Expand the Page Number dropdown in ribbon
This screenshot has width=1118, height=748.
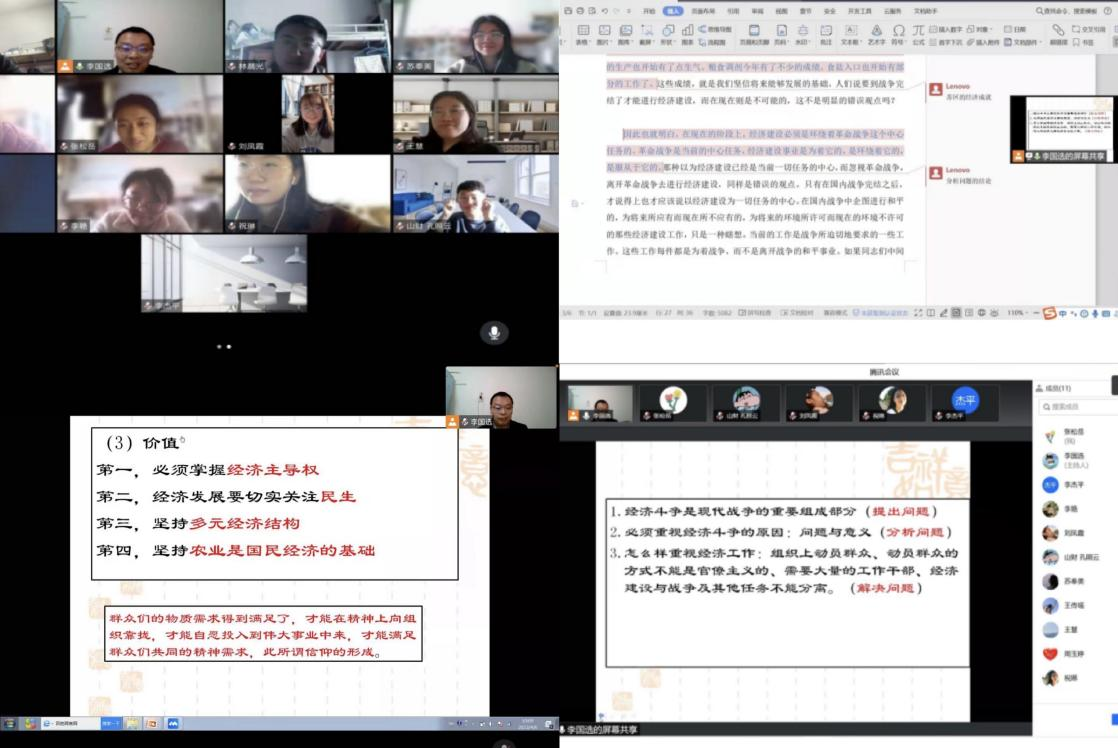click(x=782, y=43)
